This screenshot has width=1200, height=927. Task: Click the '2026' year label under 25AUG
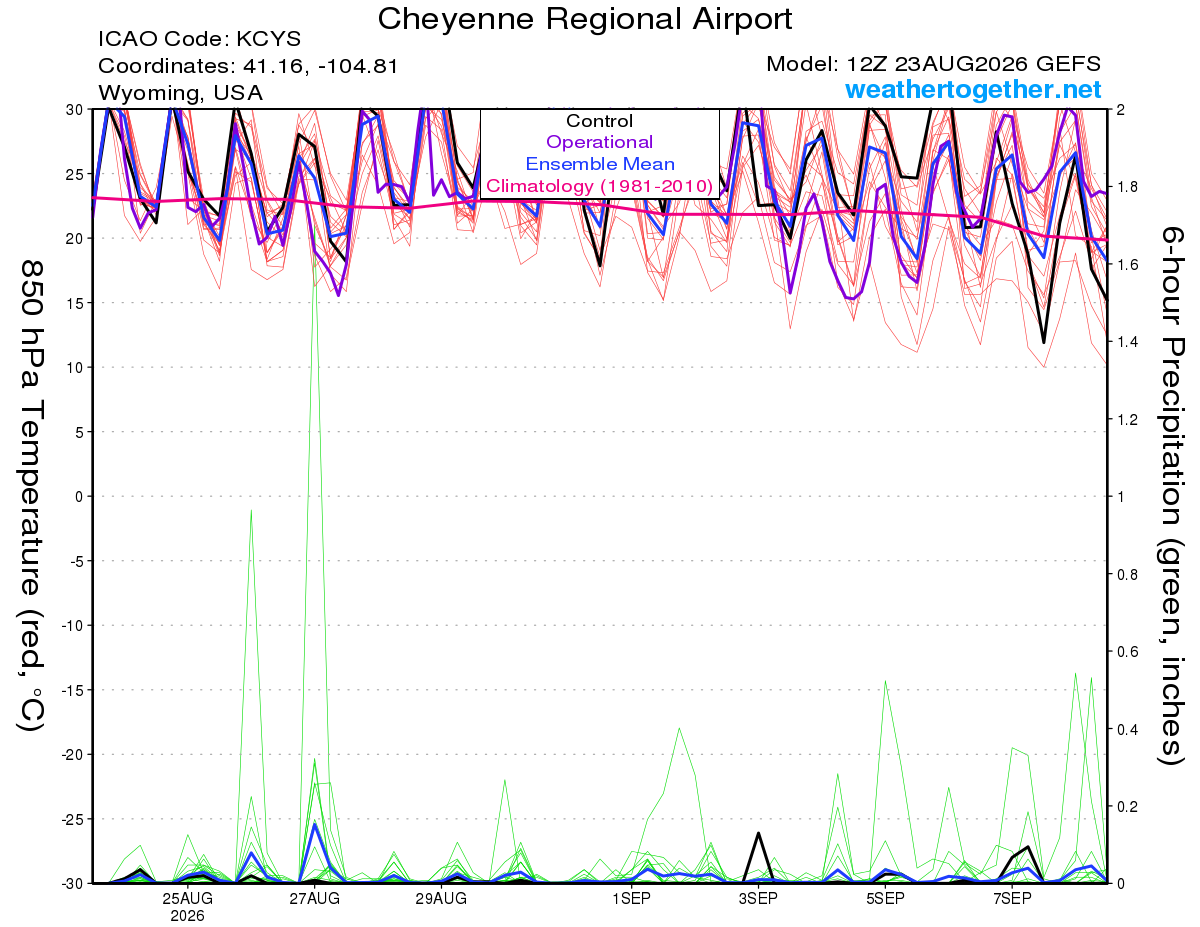[x=187, y=916]
